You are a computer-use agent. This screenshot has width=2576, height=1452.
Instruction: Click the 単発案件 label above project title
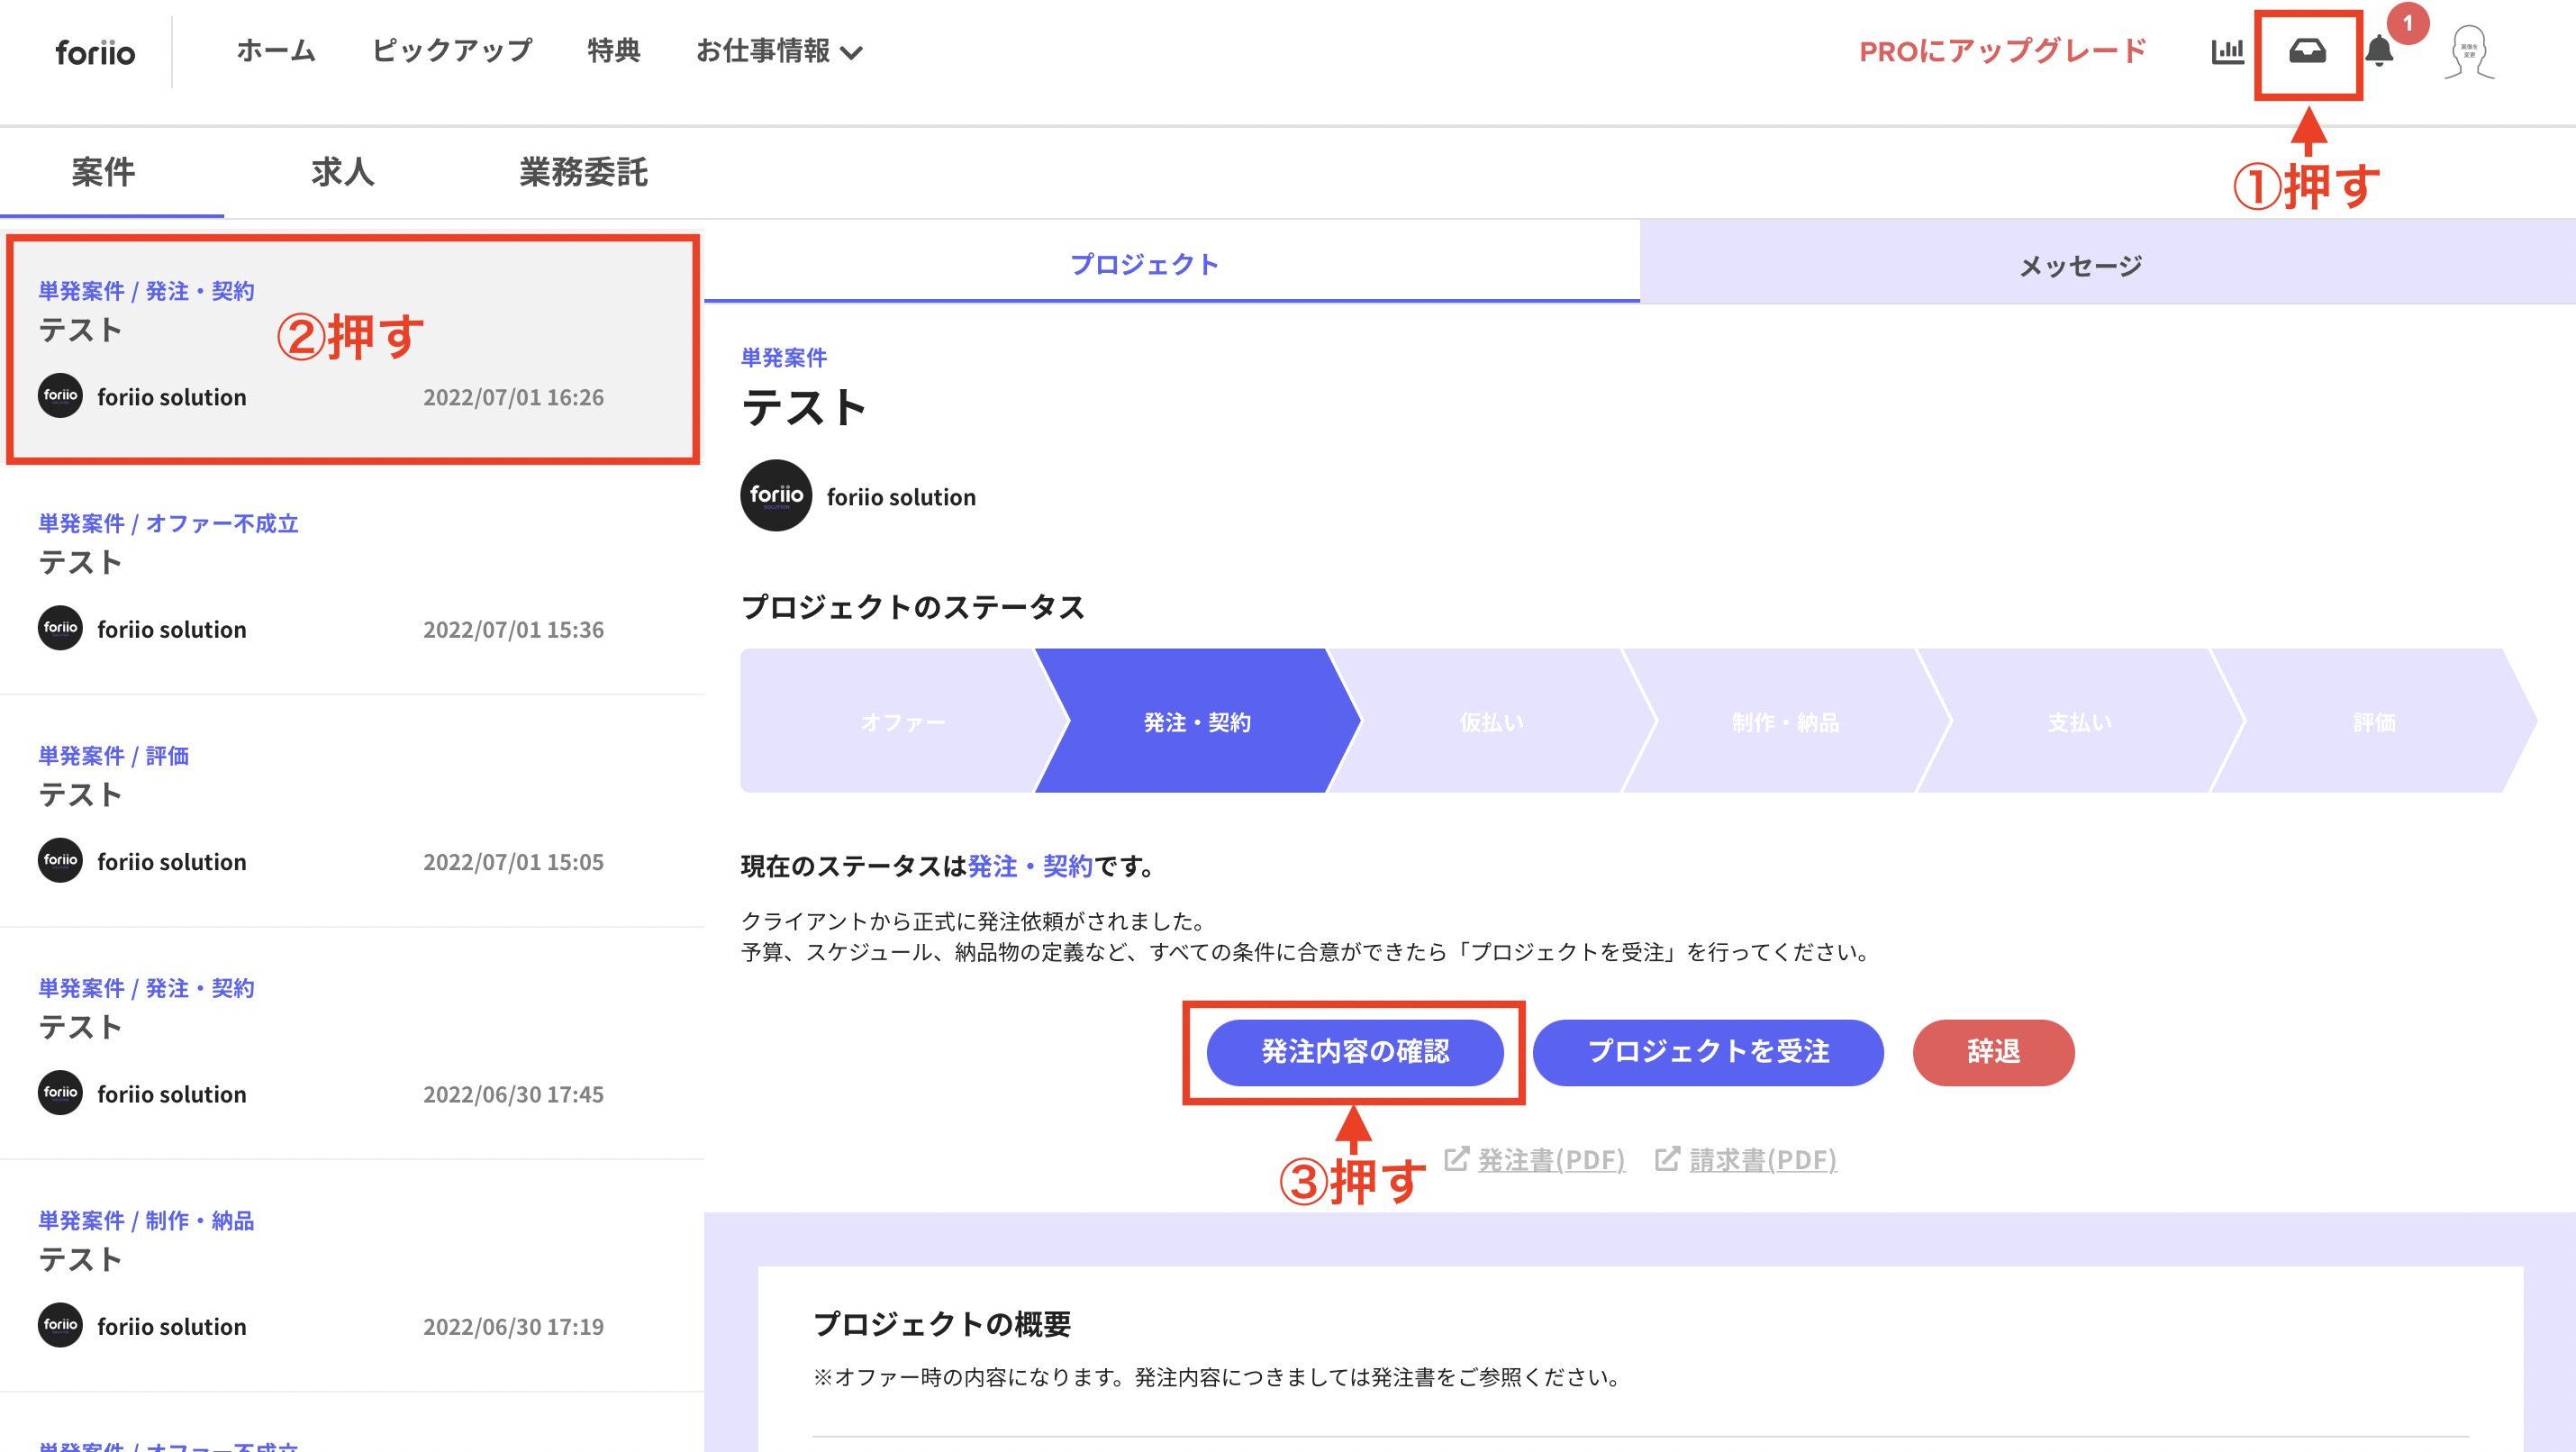click(x=783, y=357)
